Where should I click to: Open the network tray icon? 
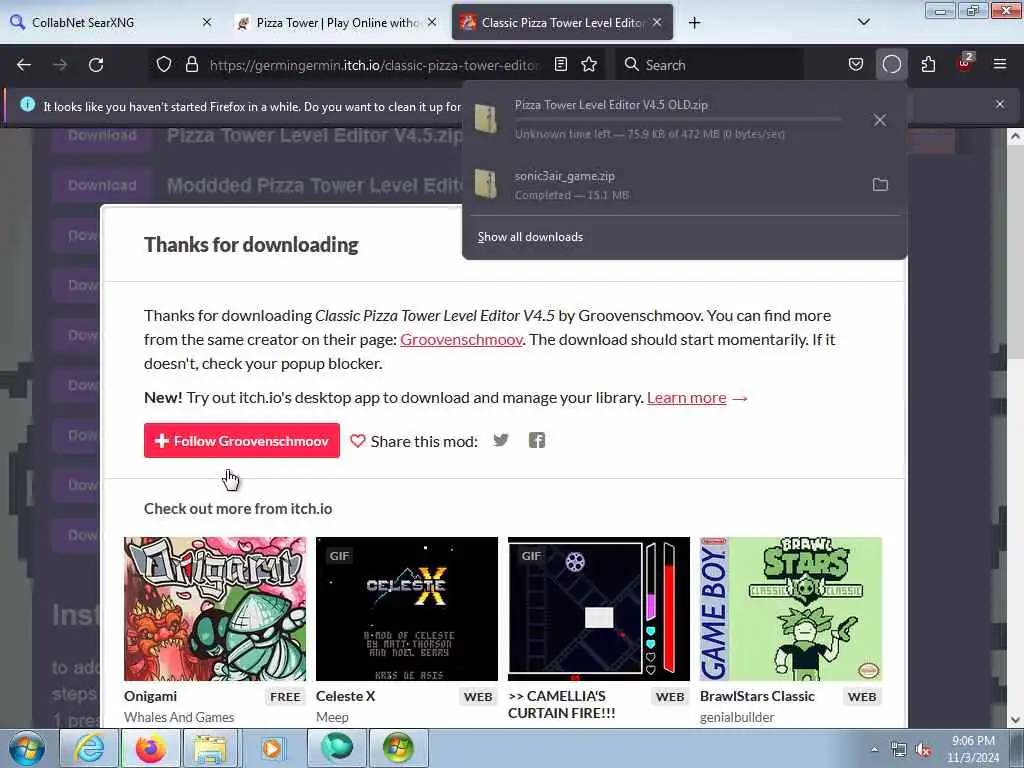(899, 750)
